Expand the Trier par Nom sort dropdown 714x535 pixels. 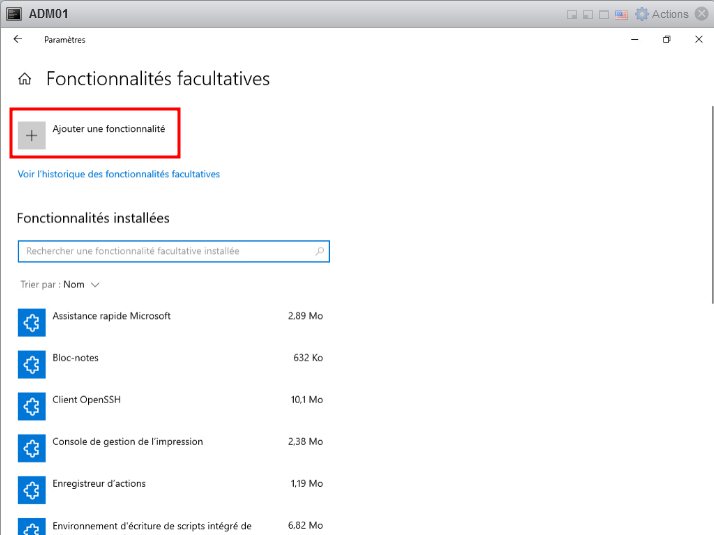pyautogui.click(x=60, y=284)
